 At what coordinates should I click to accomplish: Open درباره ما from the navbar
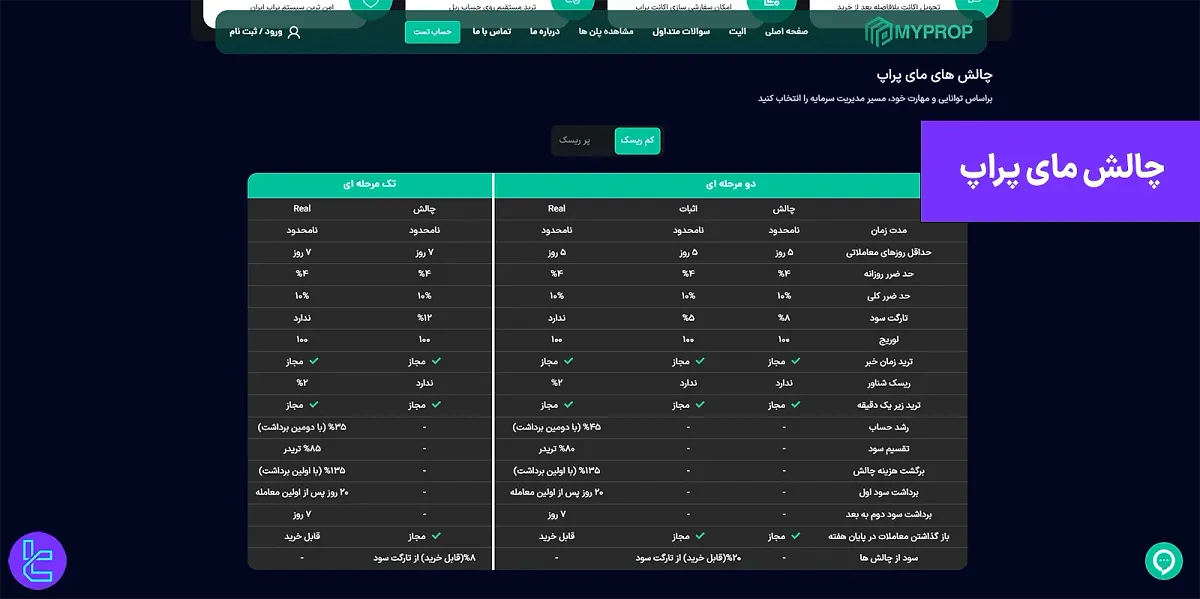click(x=543, y=32)
